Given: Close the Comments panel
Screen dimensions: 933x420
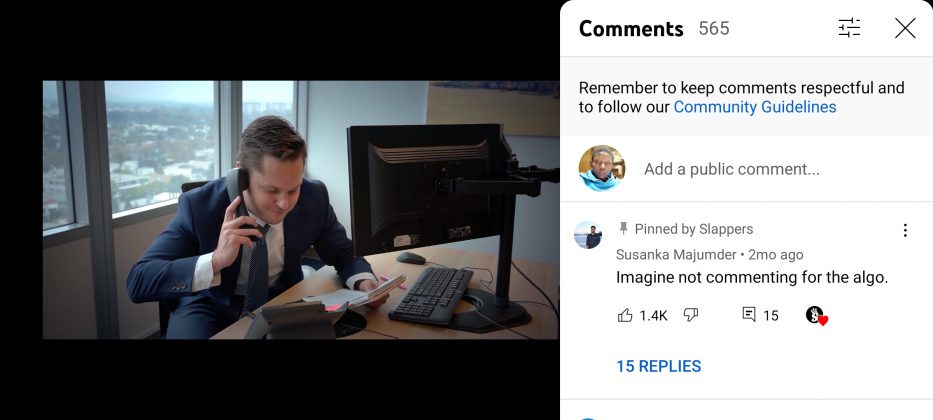Looking at the screenshot, I should point(905,28).
